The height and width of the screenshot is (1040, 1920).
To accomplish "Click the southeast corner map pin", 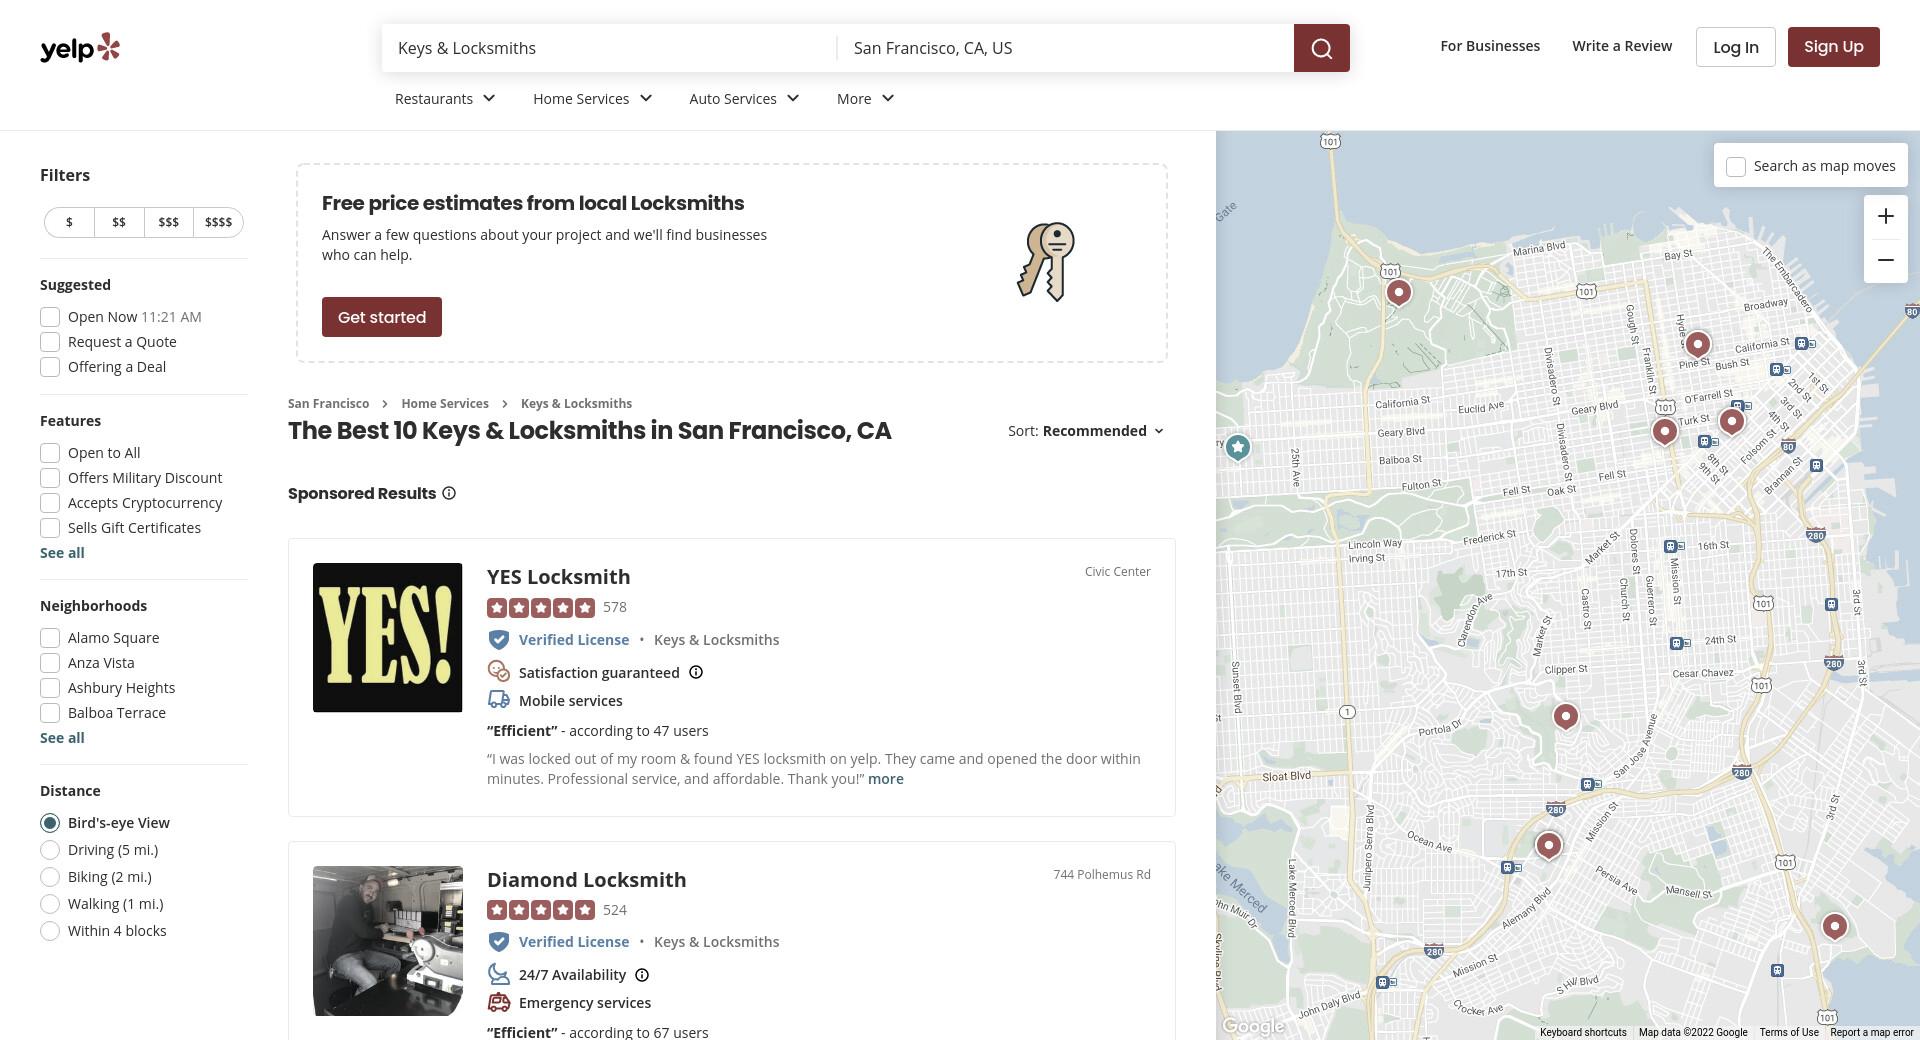I will tap(1834, 926).
